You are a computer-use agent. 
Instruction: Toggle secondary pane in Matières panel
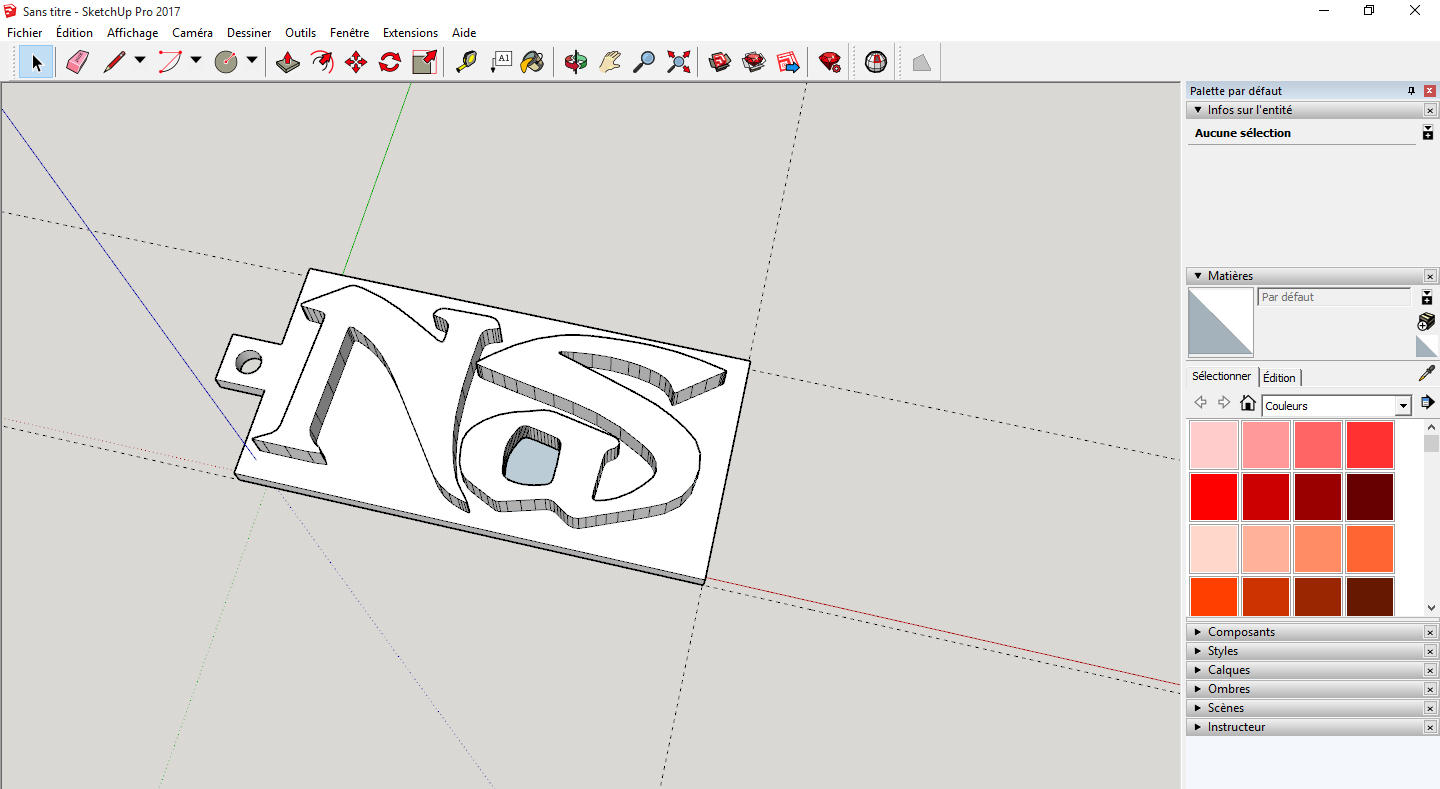(x=1427, y=297)
